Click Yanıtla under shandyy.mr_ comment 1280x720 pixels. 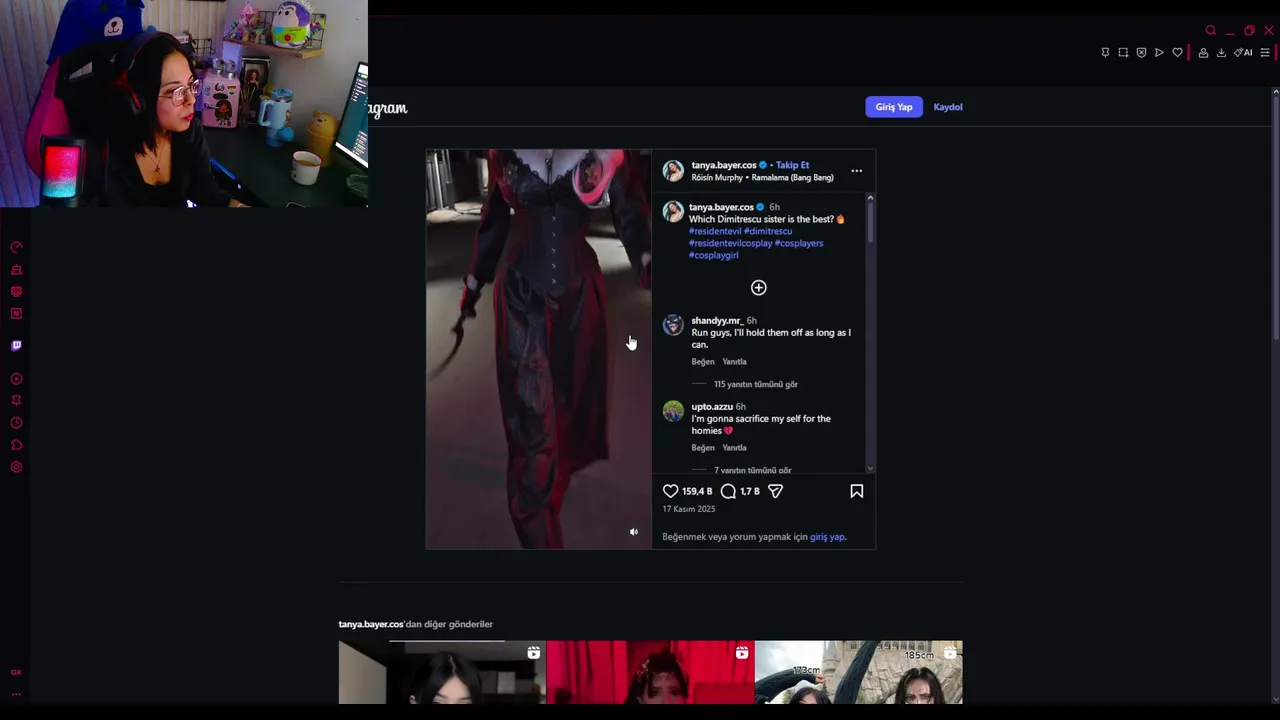tap(734, 362)
